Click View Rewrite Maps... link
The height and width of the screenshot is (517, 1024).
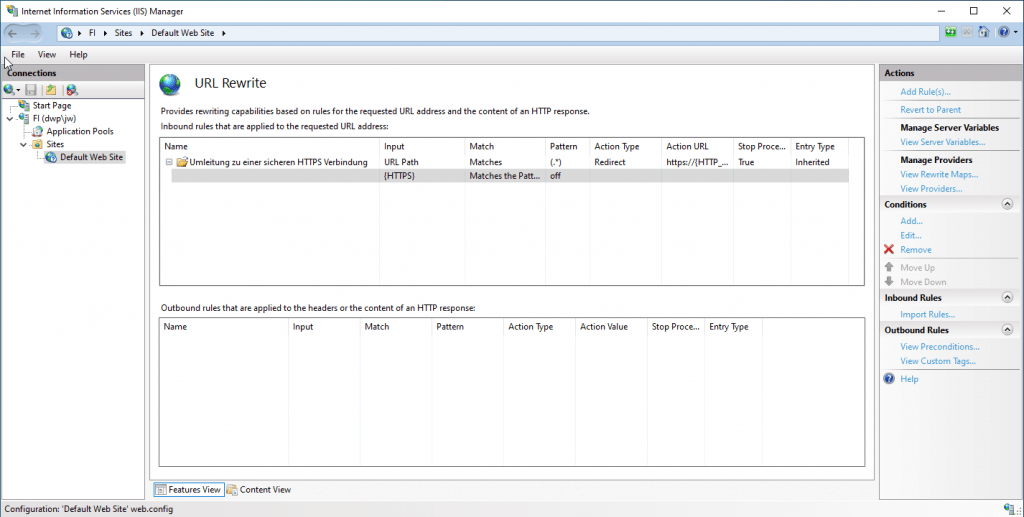pyautogui.click(x=939, y=174)
